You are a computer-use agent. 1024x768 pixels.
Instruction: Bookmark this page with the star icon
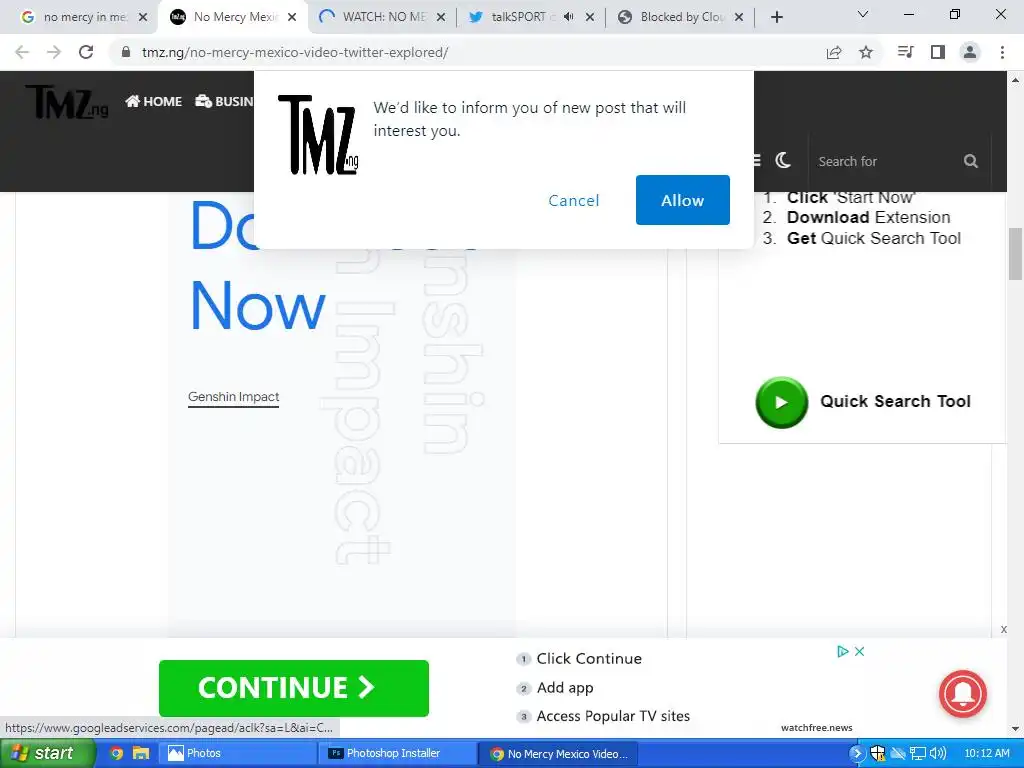pyautogui.click(x=866, y=52)
